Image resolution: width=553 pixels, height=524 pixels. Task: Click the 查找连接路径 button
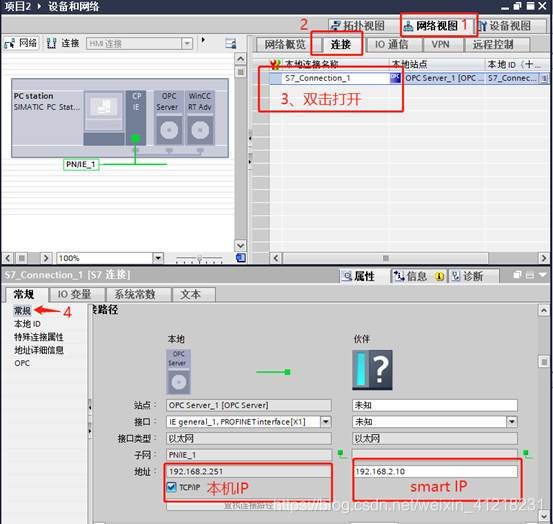[x=249, y=506]
